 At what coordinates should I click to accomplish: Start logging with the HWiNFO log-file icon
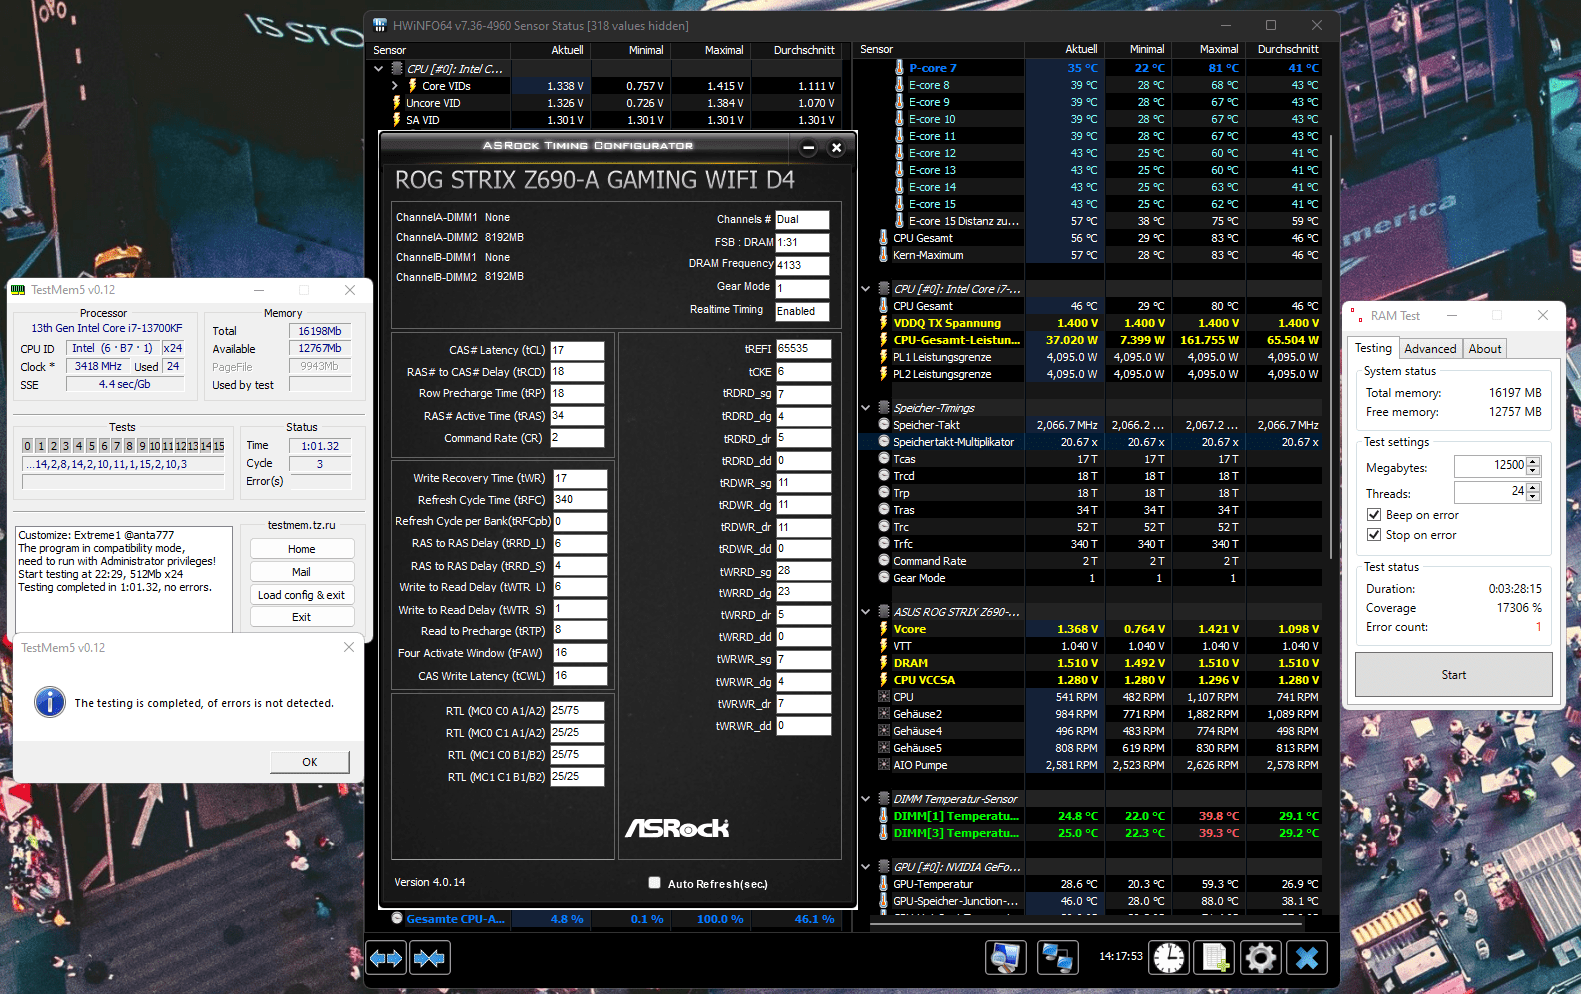1215,958
